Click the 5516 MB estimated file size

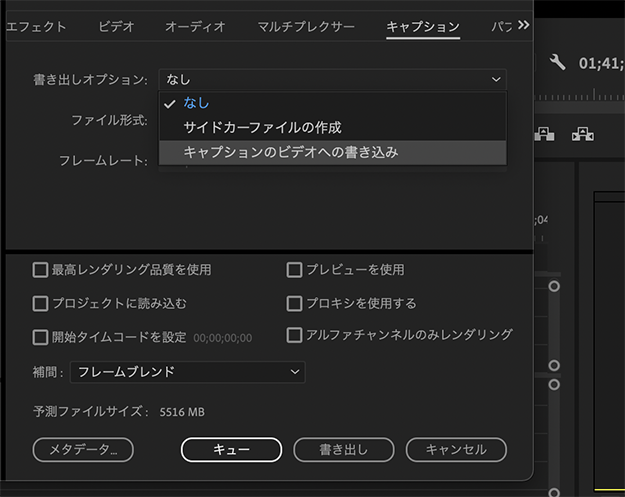(182, 412)
